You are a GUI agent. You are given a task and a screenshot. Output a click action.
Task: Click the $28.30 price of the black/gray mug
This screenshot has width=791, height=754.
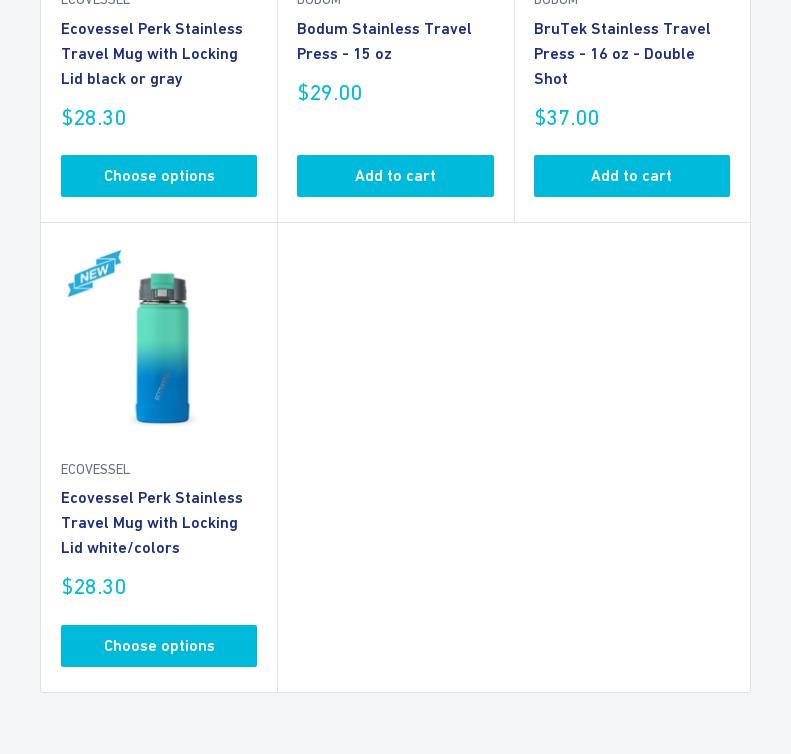pos(94,118)
